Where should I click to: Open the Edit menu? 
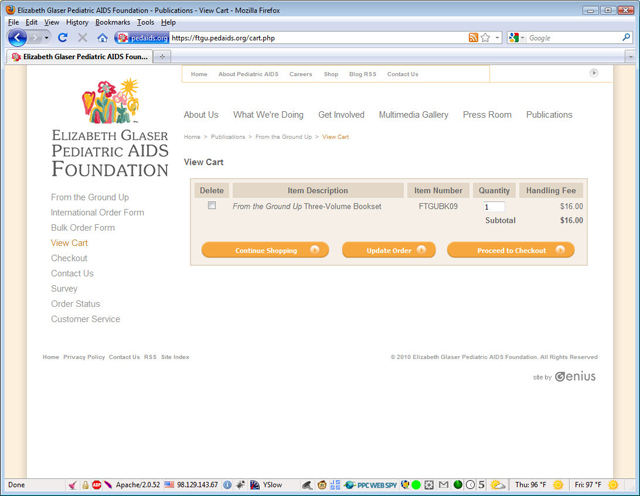(31, 22)
